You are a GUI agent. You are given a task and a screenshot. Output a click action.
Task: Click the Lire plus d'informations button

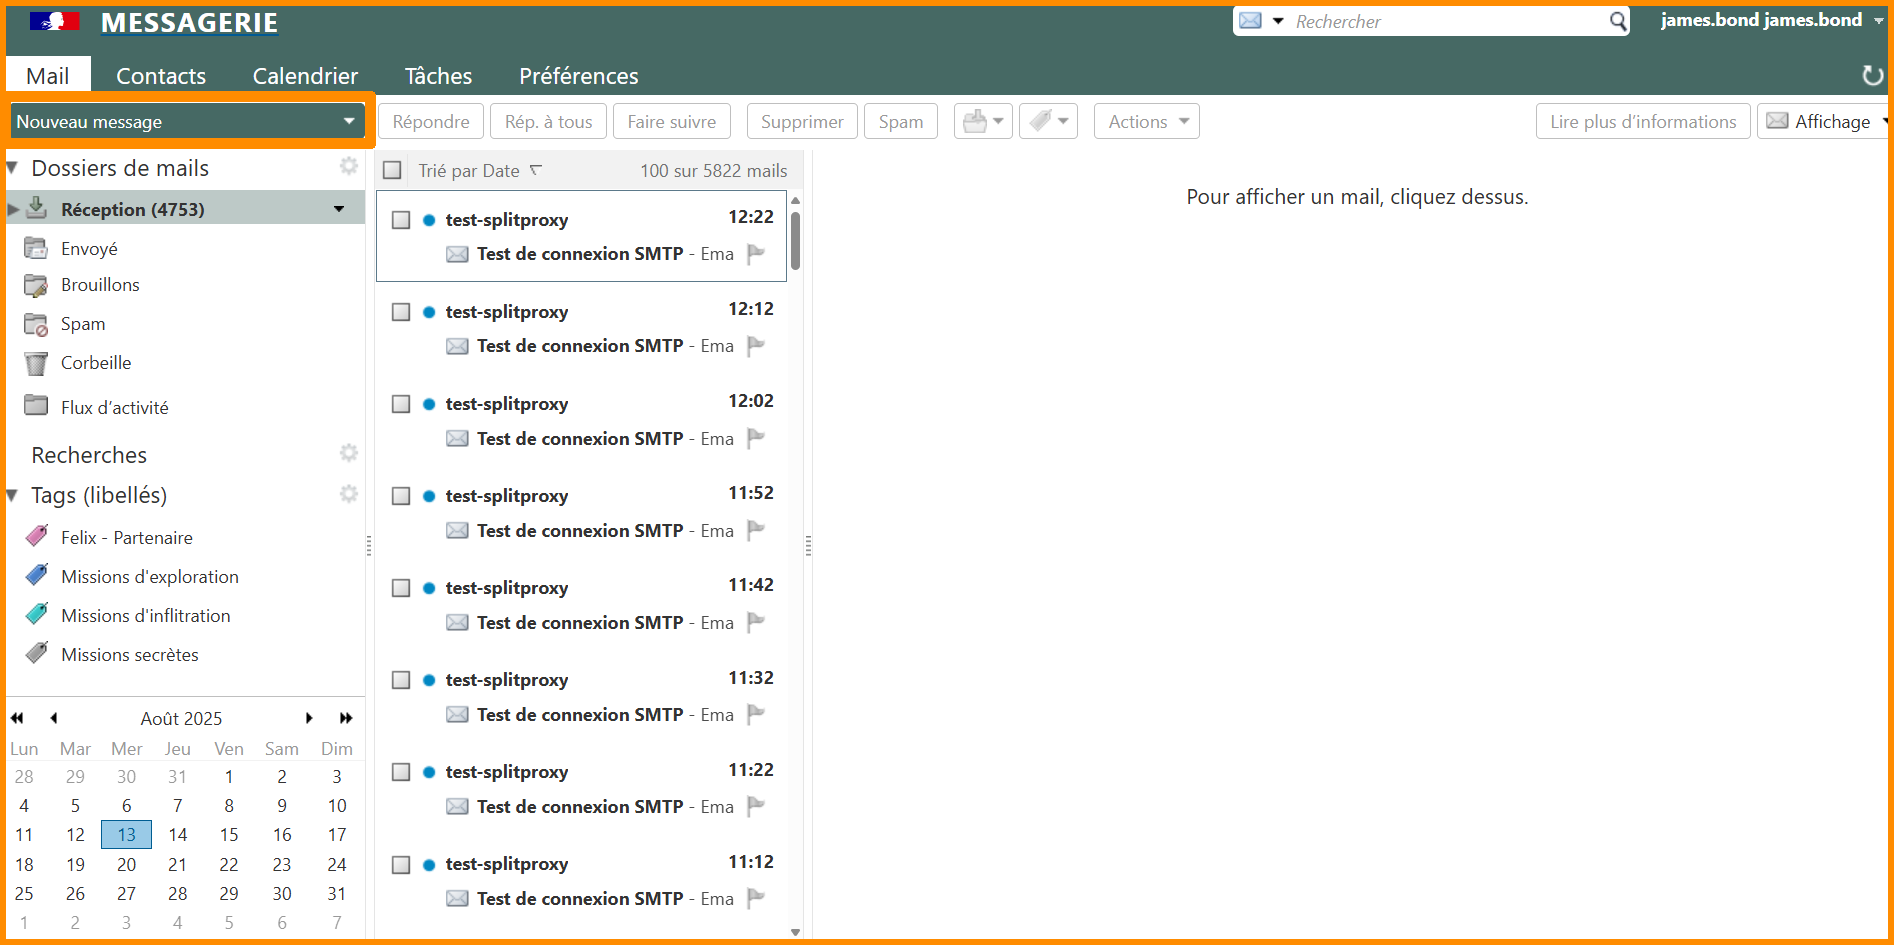click(x=1642, y=121)
